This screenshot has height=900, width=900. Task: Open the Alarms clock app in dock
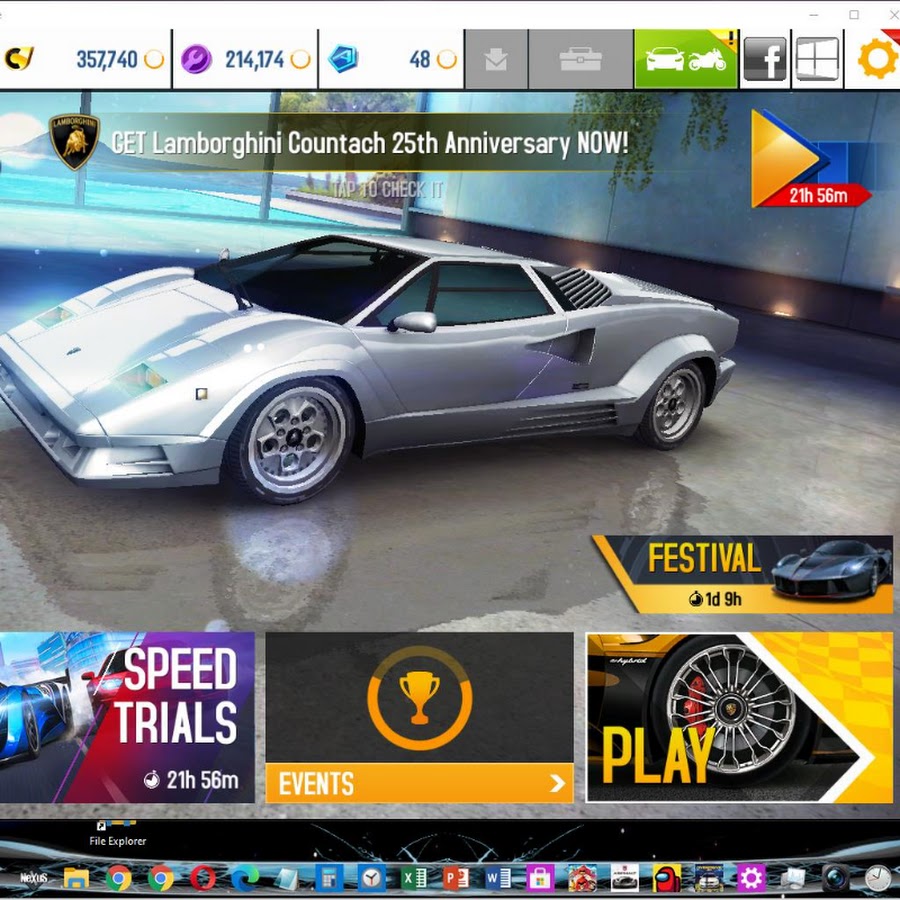tap(371, 879)
